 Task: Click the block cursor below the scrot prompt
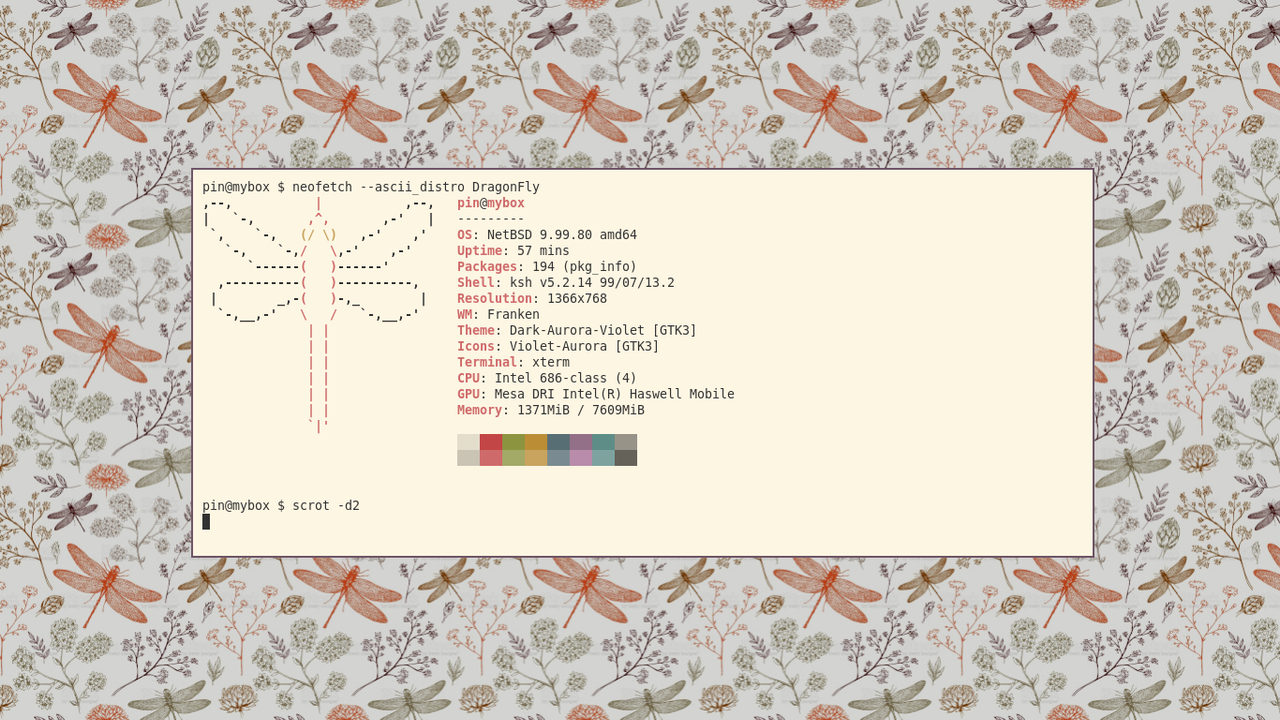pyautogui.click(x=206, y=522)
